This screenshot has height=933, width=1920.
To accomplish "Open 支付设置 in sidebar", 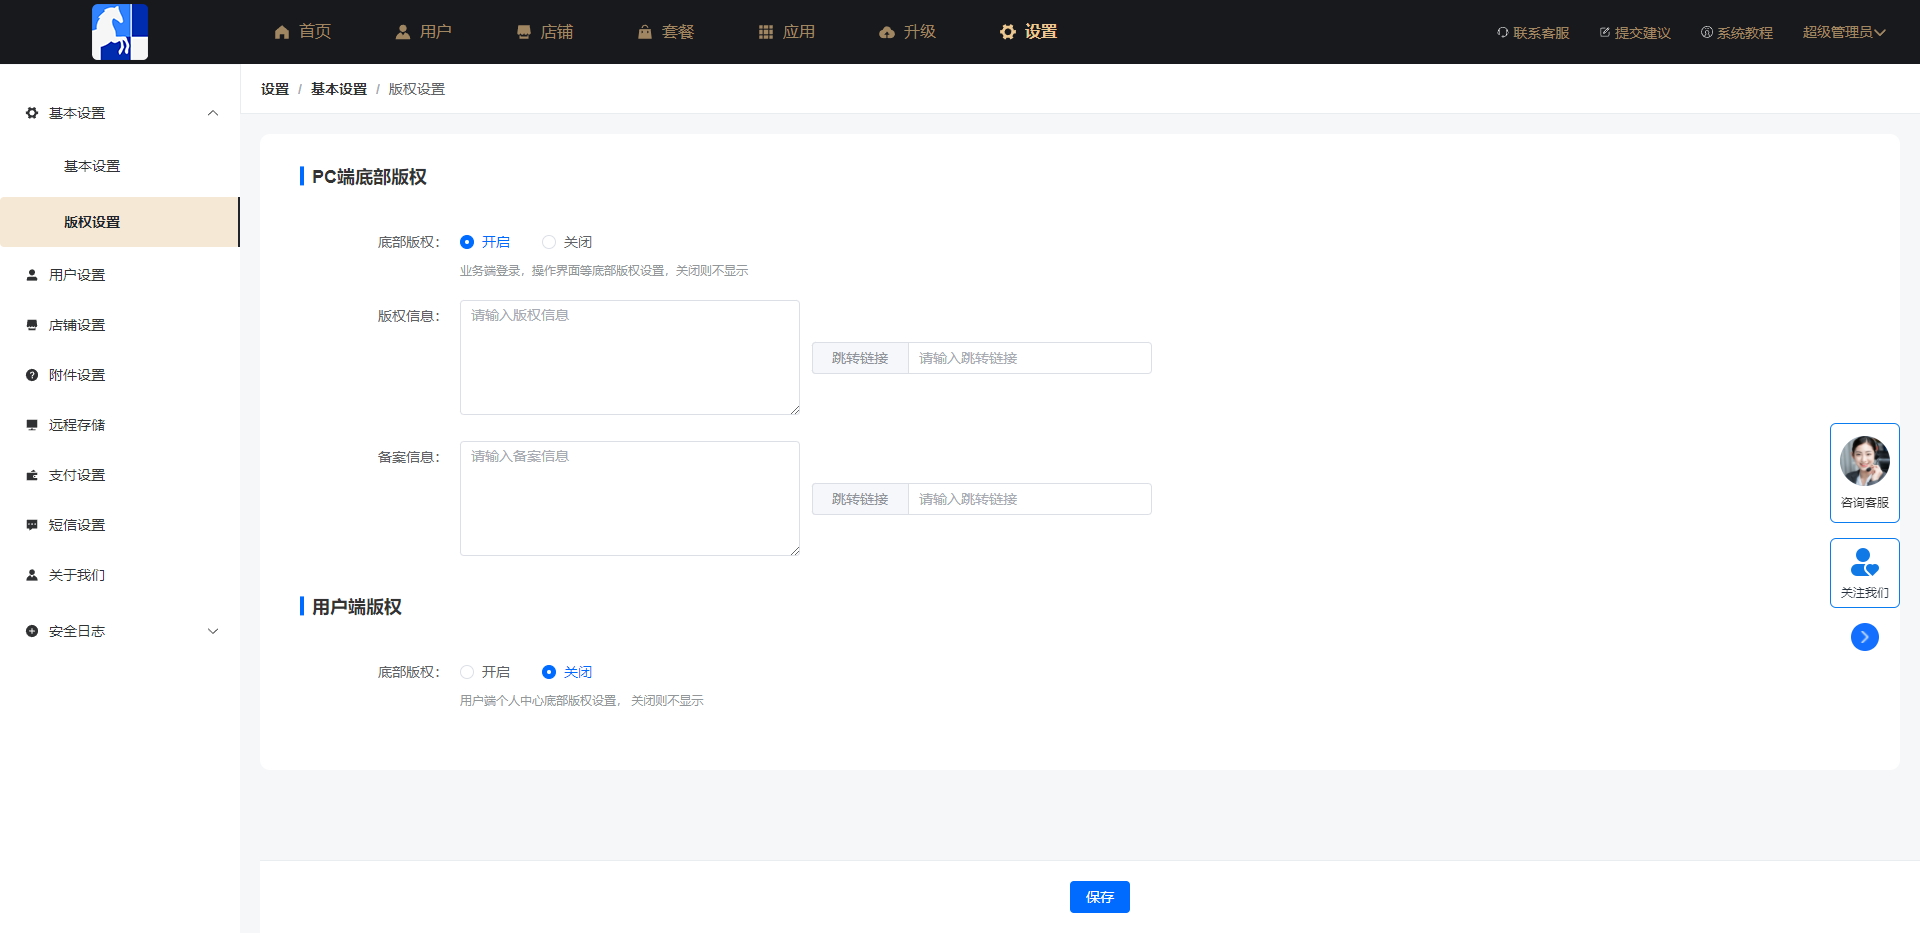I will (x=120, y=475).
